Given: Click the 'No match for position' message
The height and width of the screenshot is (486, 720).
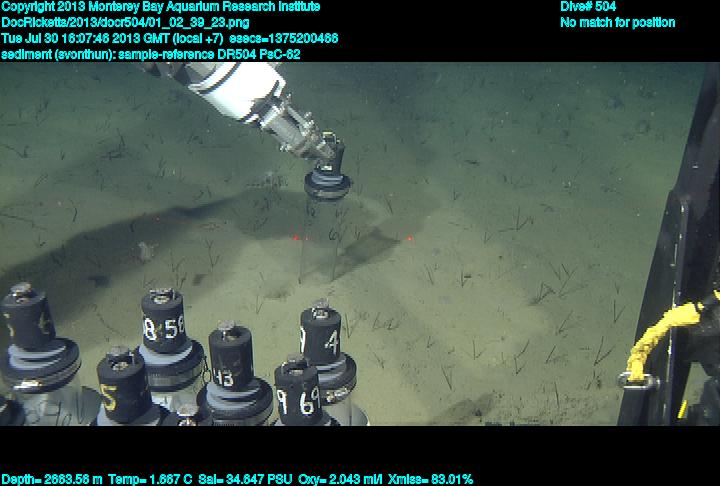Looking at the screenshot, I should pyautogui.click(x=618, y=23).
